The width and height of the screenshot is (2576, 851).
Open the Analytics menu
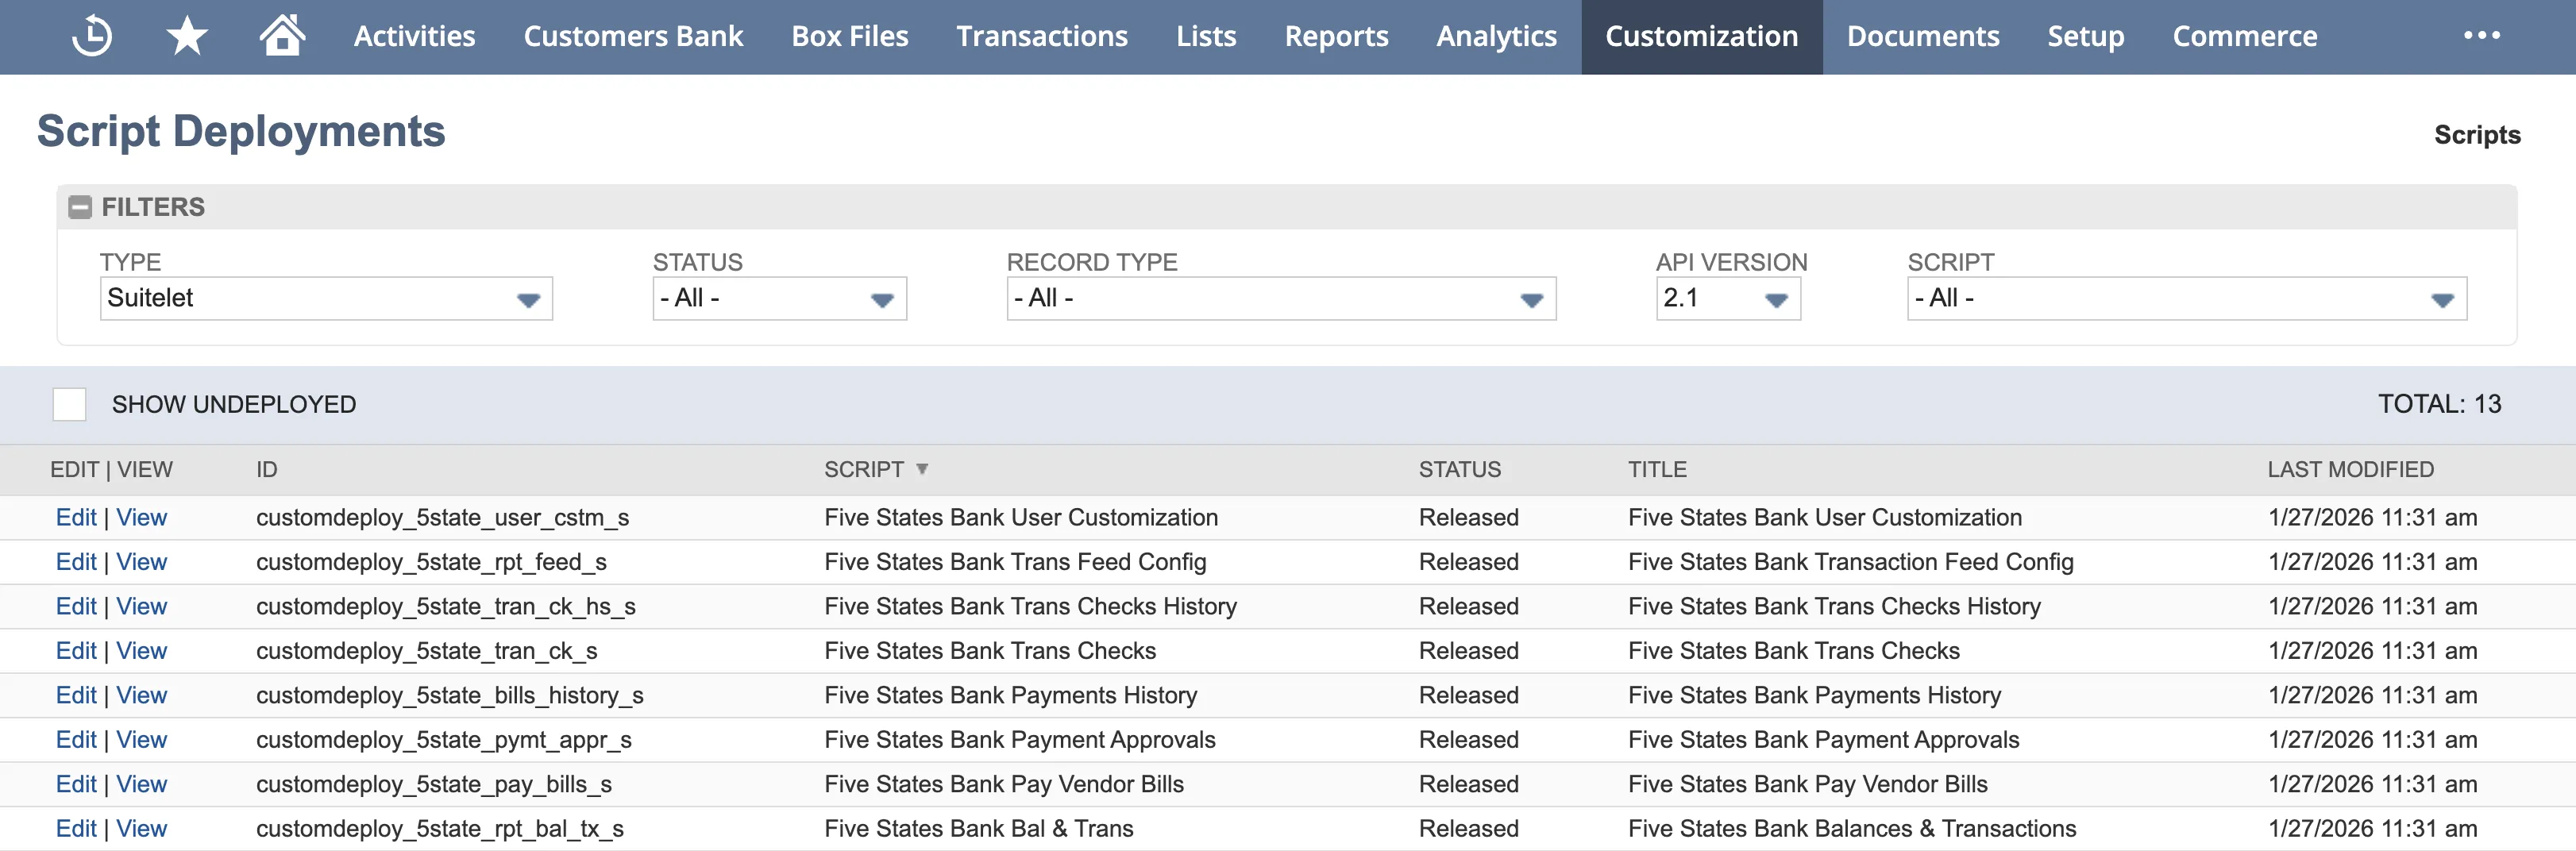[1496, 36]
